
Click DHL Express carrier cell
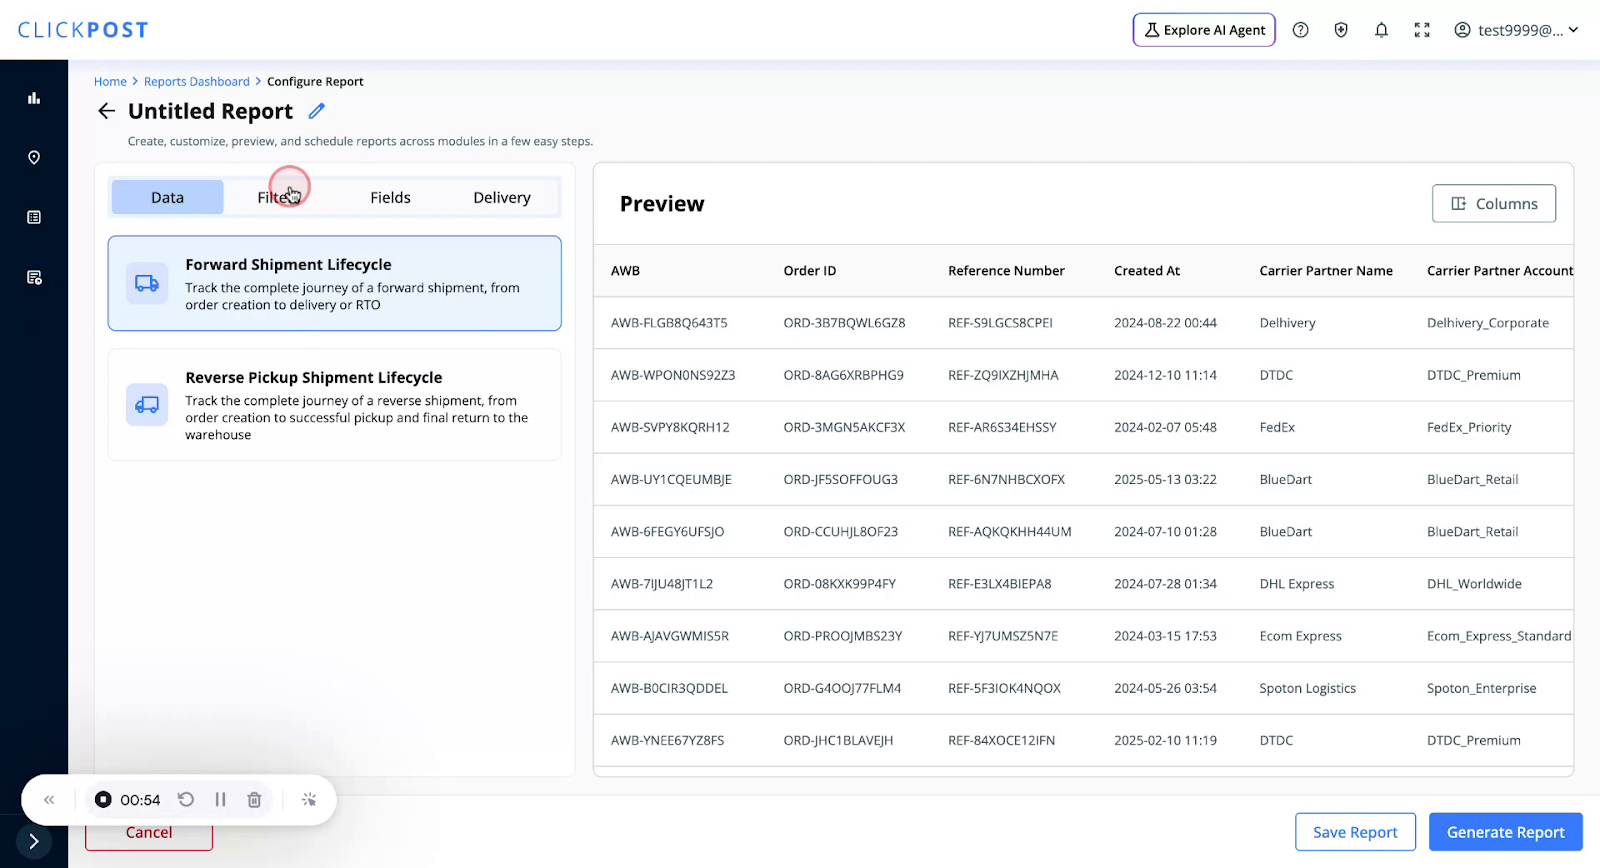pos(1297,584)
